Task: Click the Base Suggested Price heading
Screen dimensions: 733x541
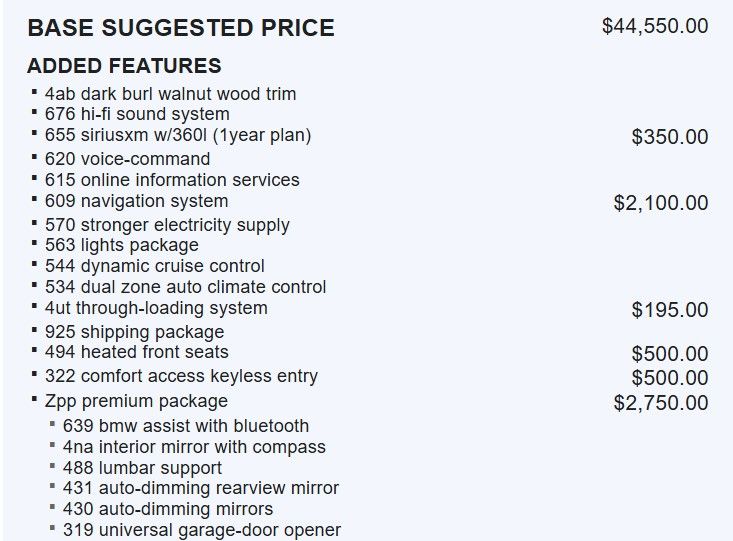Action: pyautogui.click(x=181, y=28)
